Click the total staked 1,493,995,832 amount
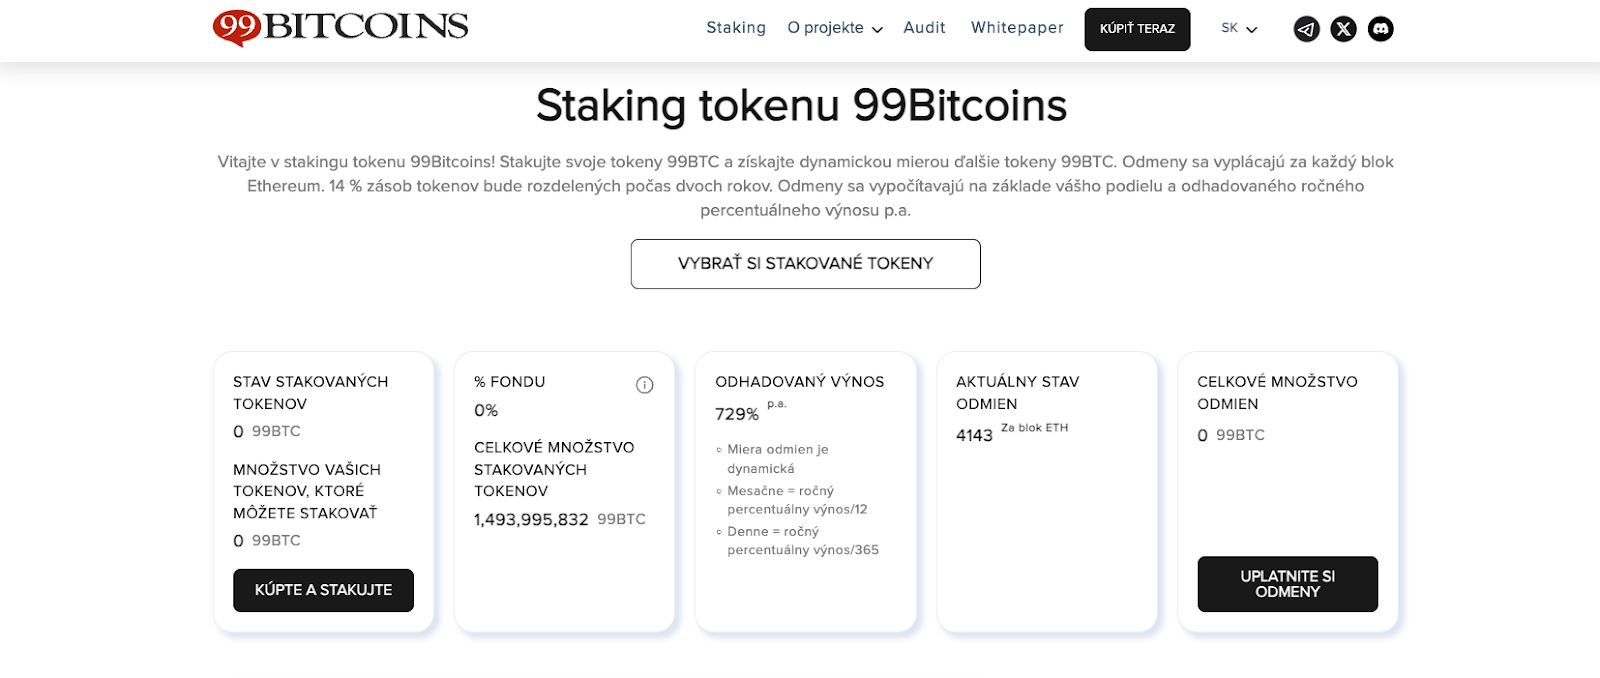 [531, 520]
